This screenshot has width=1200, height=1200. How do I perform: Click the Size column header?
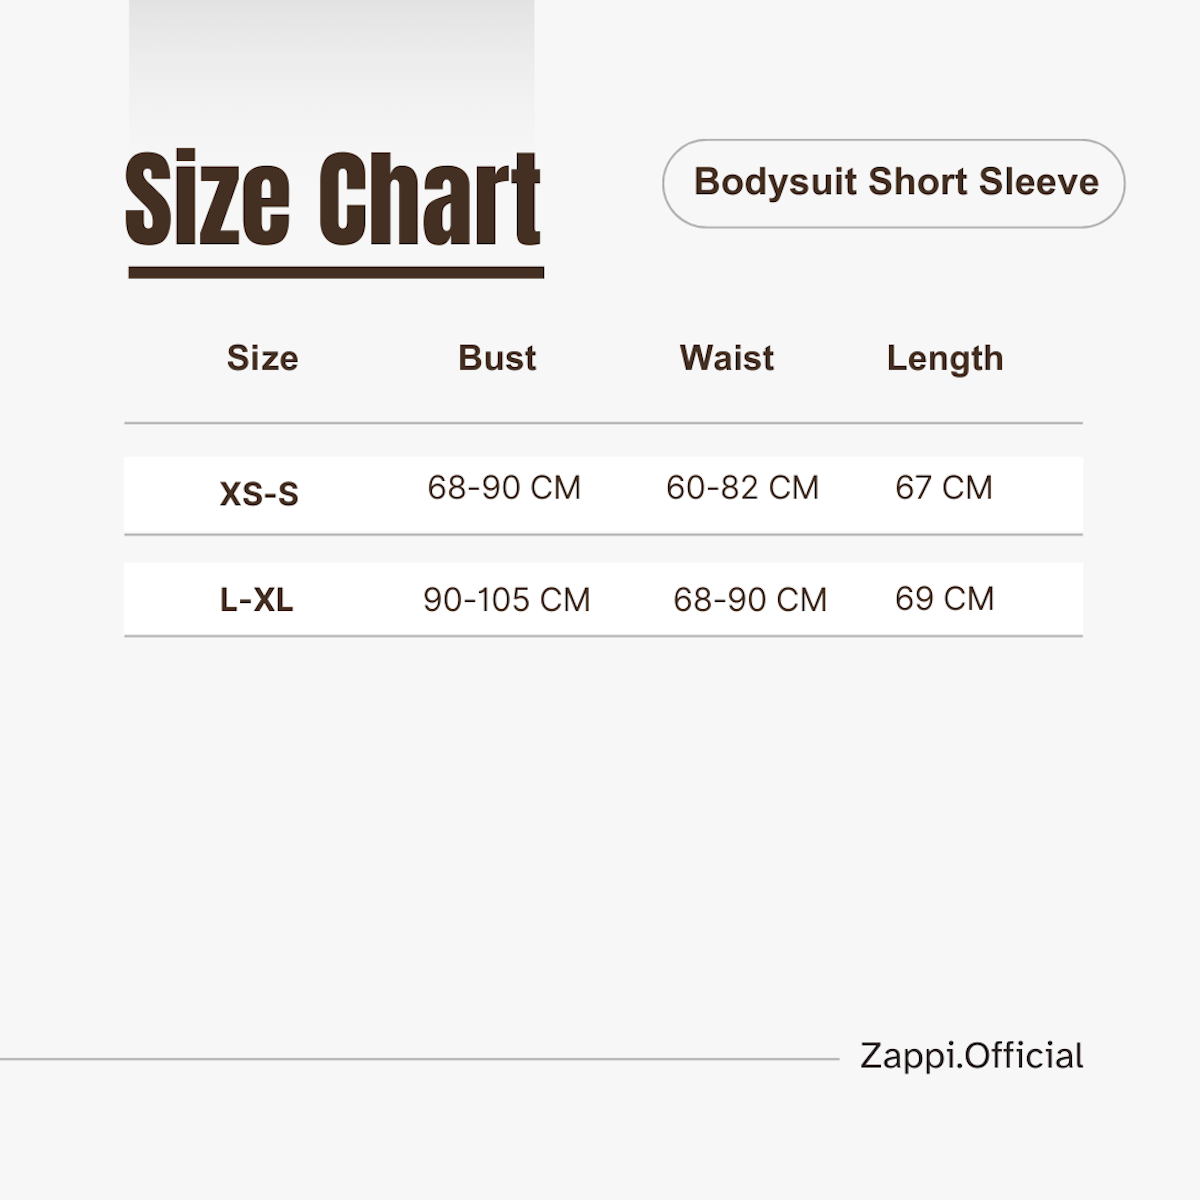pos(262,358)
